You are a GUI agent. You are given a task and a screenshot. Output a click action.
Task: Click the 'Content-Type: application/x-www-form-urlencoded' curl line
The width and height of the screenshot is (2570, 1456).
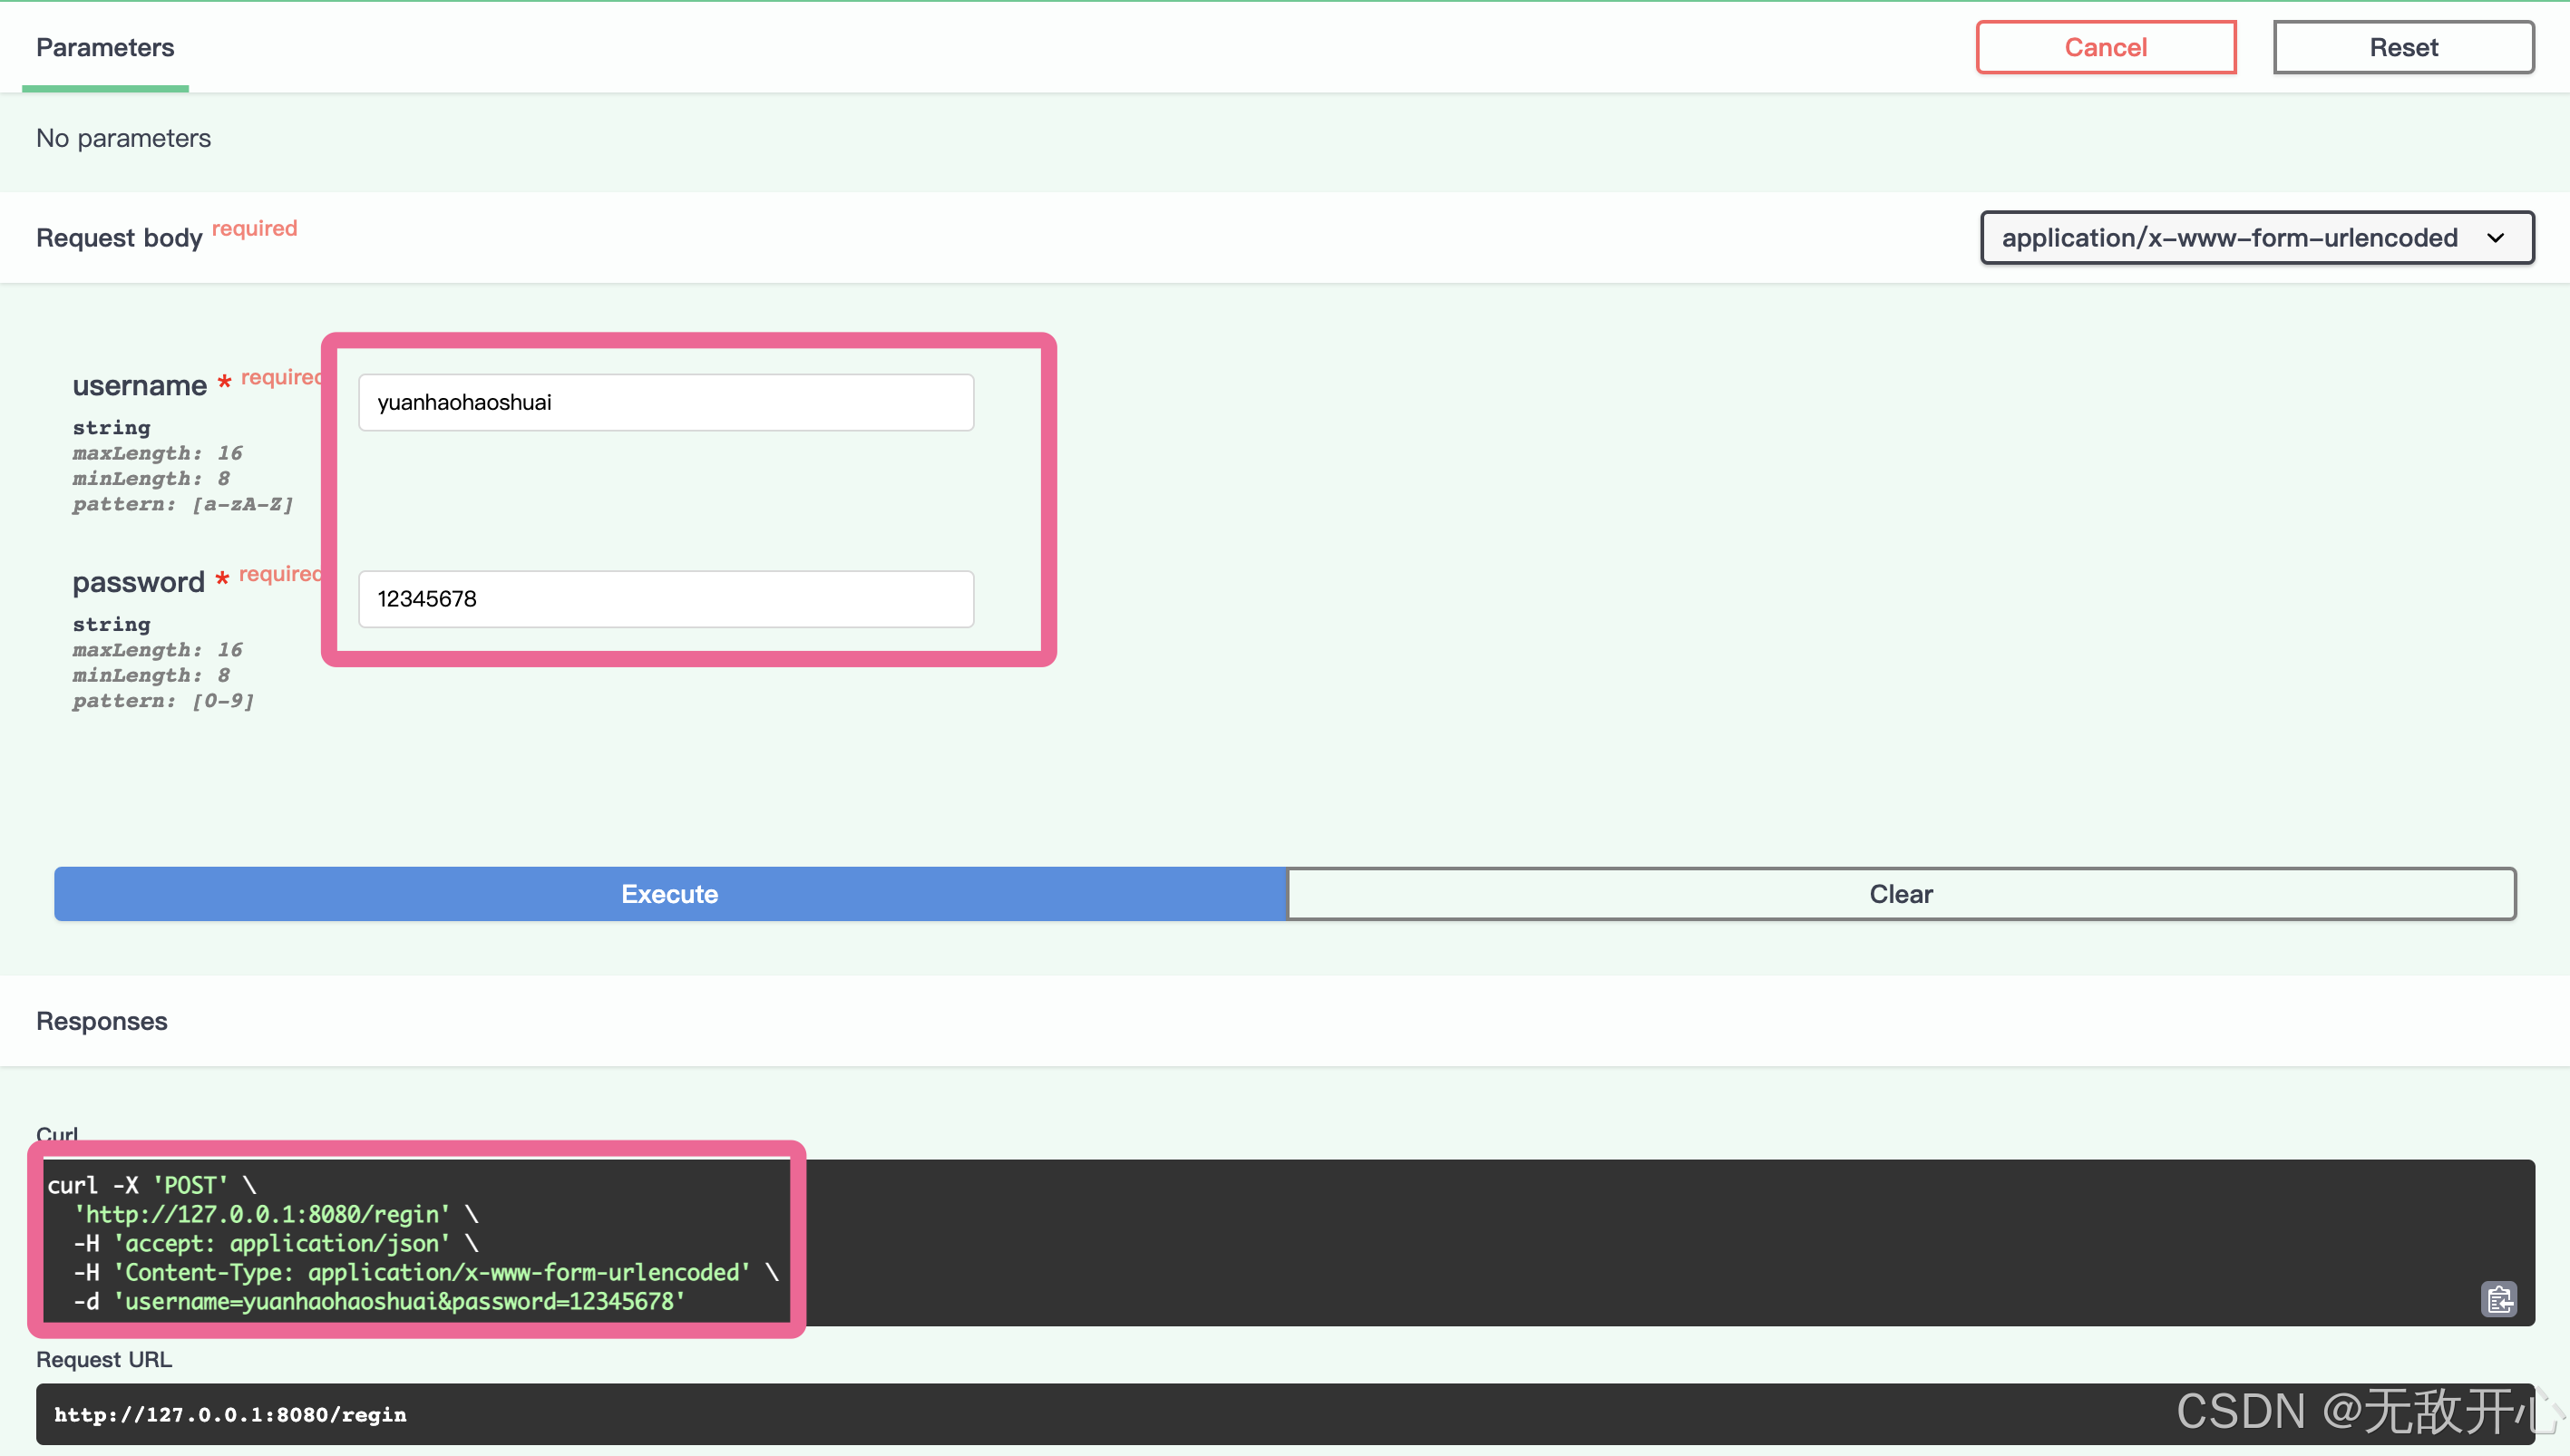click(425, 1272)
